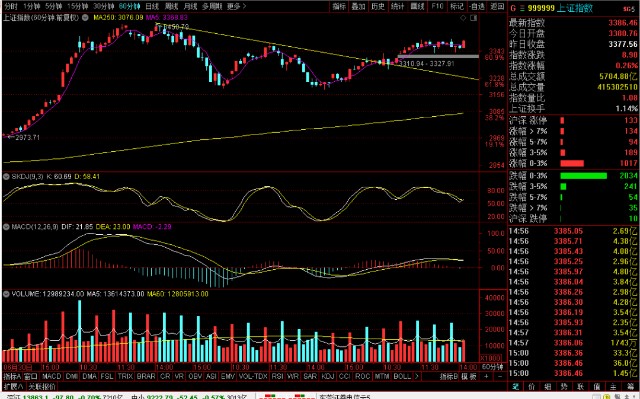Open the 统计 statistics button
This screenshot has width=640, height=399.
tap(398, 6)
